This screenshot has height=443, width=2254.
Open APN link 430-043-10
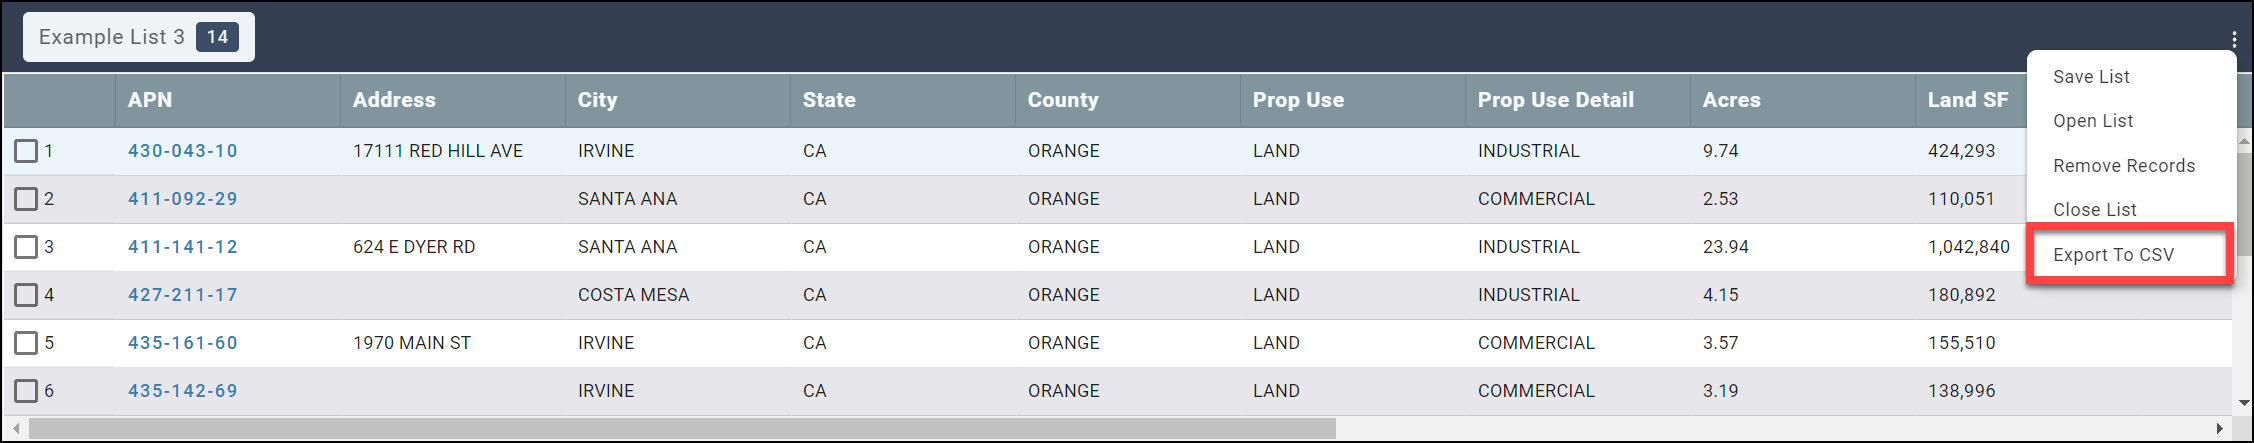click(182, 151)
